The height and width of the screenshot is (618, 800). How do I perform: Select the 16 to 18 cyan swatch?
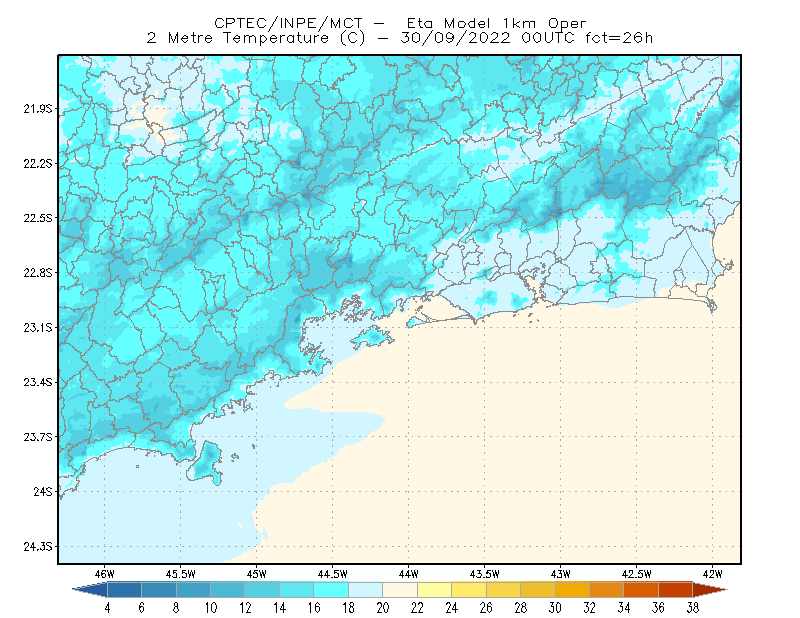[331, 590]
